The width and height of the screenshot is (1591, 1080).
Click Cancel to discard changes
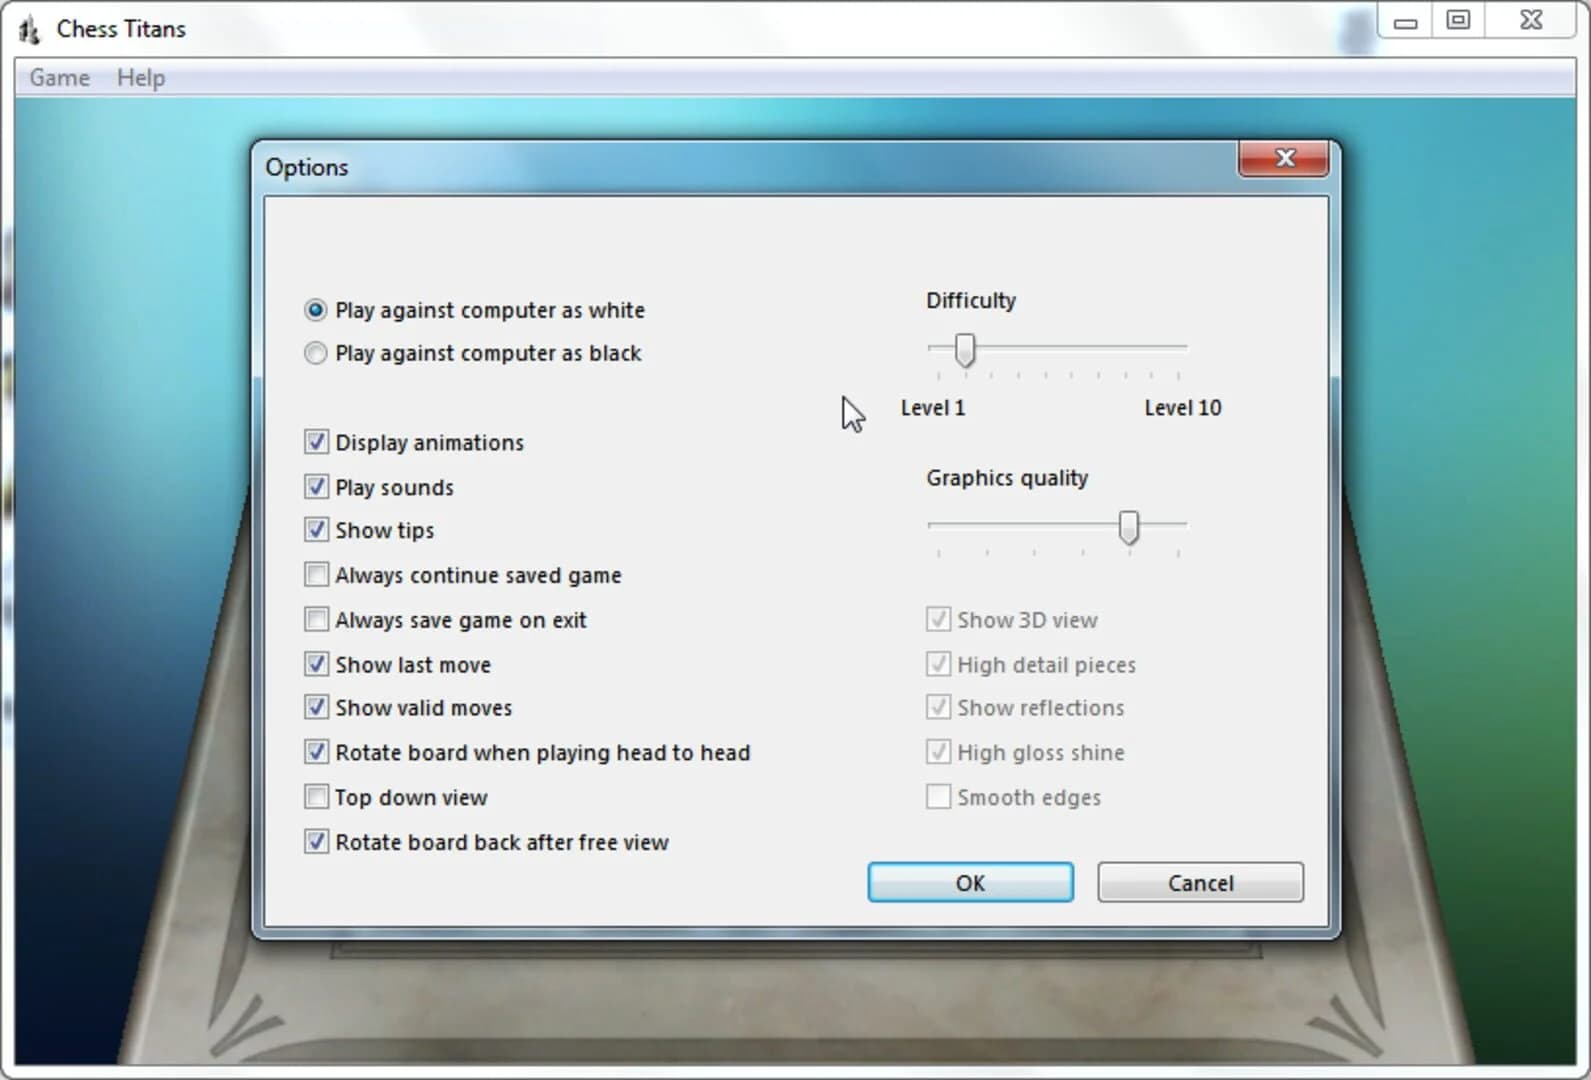coord(1200,883)
